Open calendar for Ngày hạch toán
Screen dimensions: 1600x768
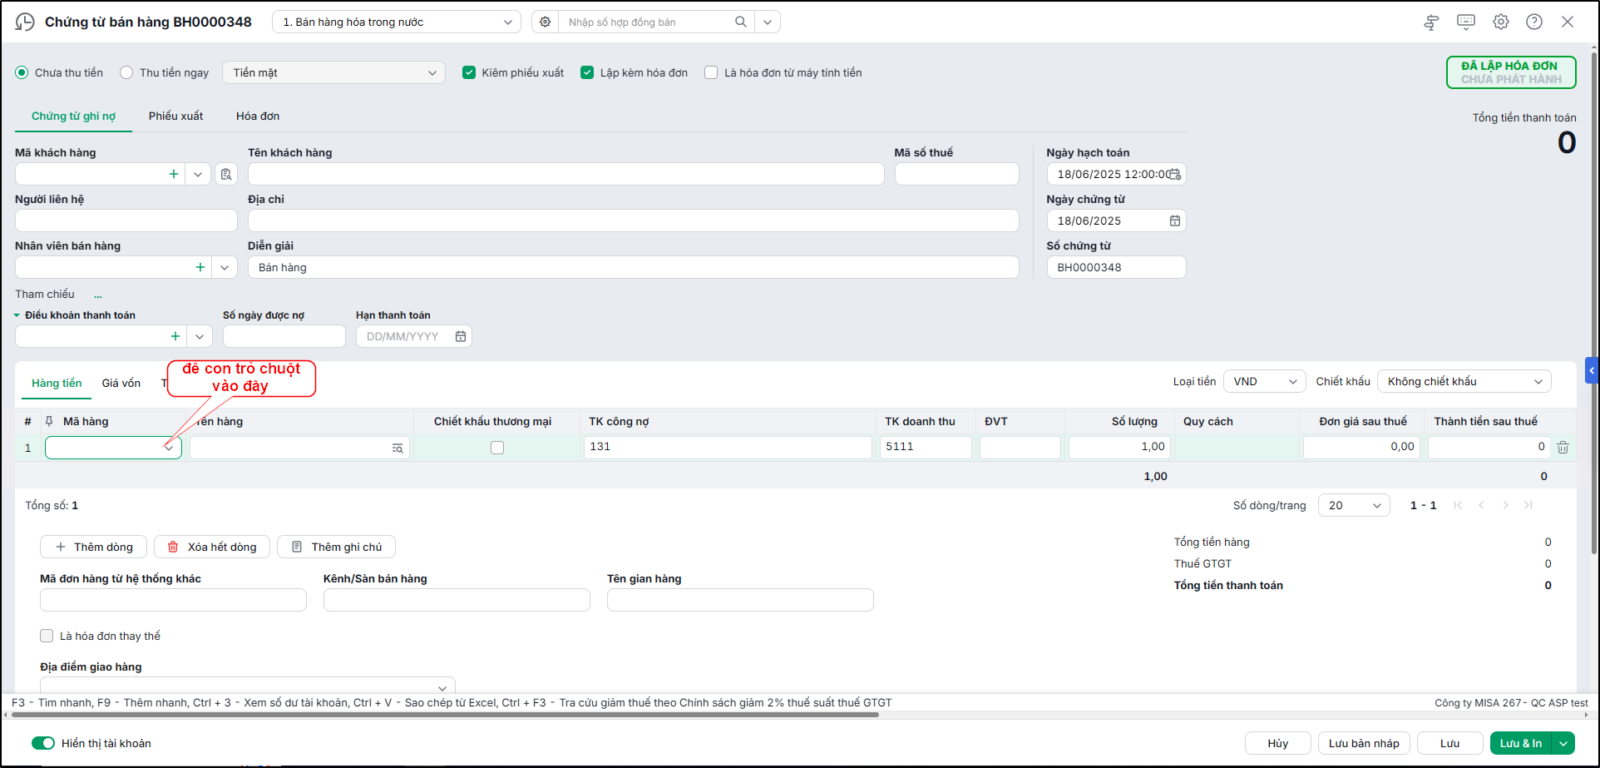1175,174
